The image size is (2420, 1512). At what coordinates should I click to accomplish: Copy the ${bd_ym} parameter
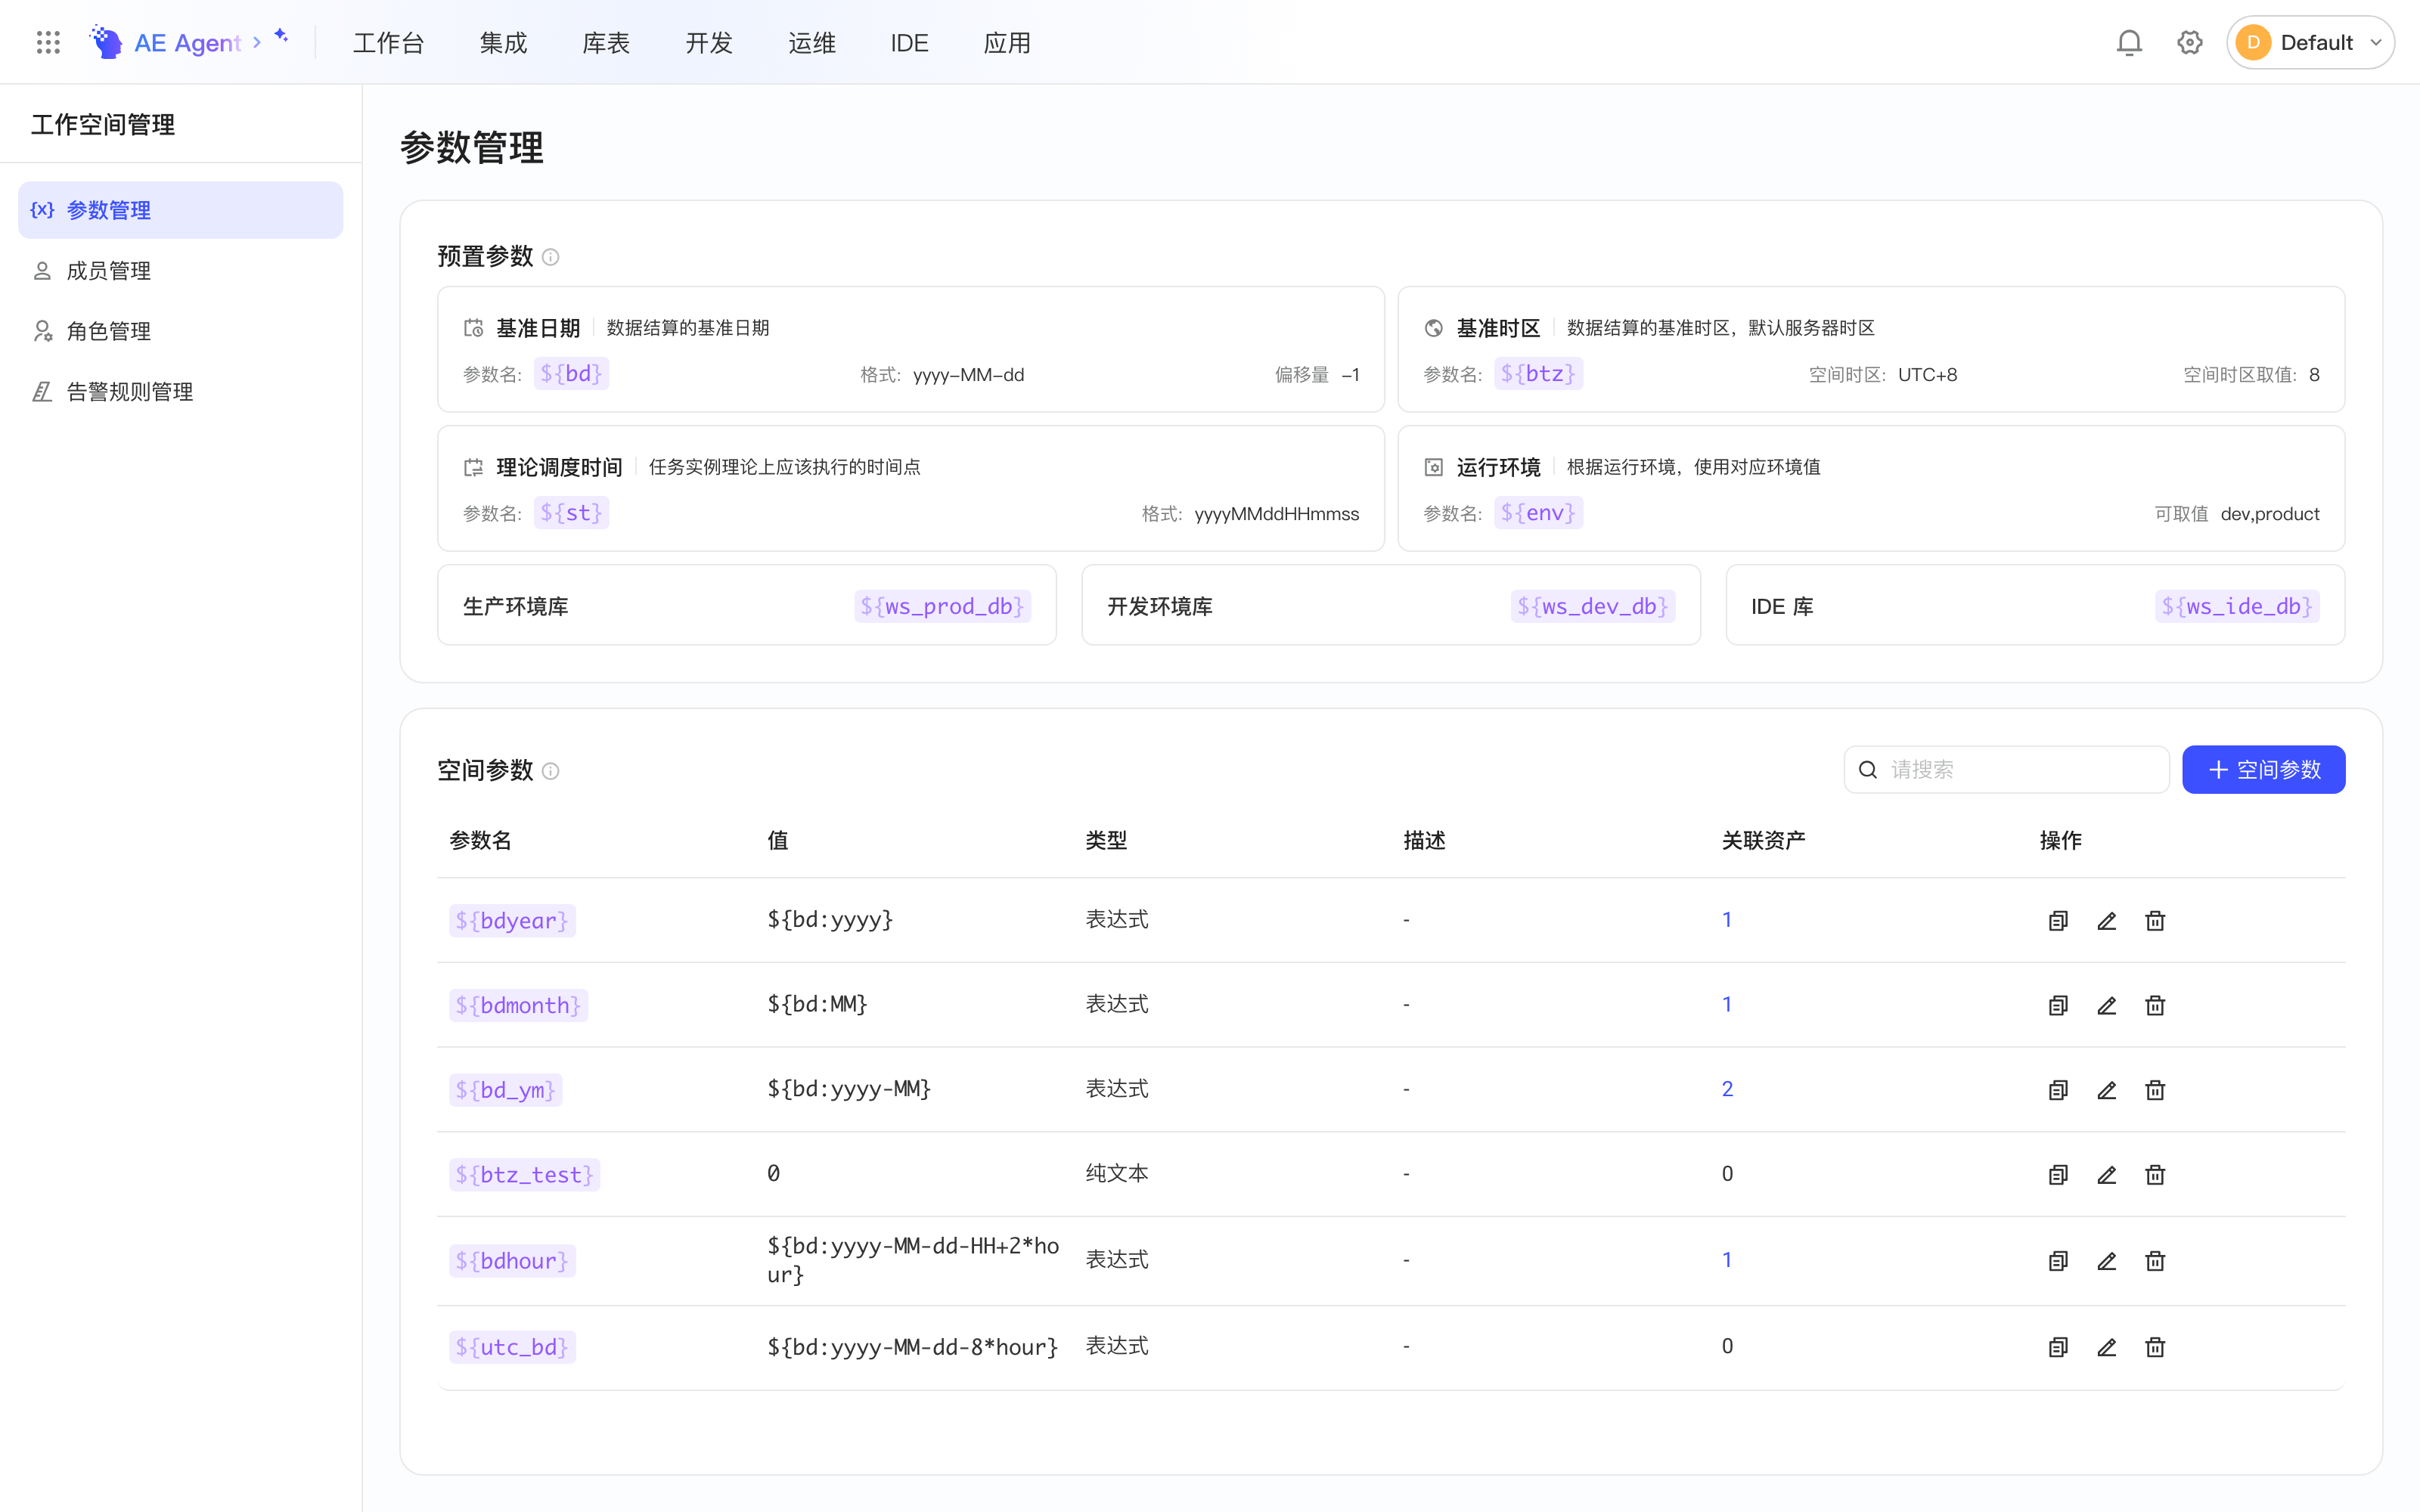click(x=2058, y=1090)
